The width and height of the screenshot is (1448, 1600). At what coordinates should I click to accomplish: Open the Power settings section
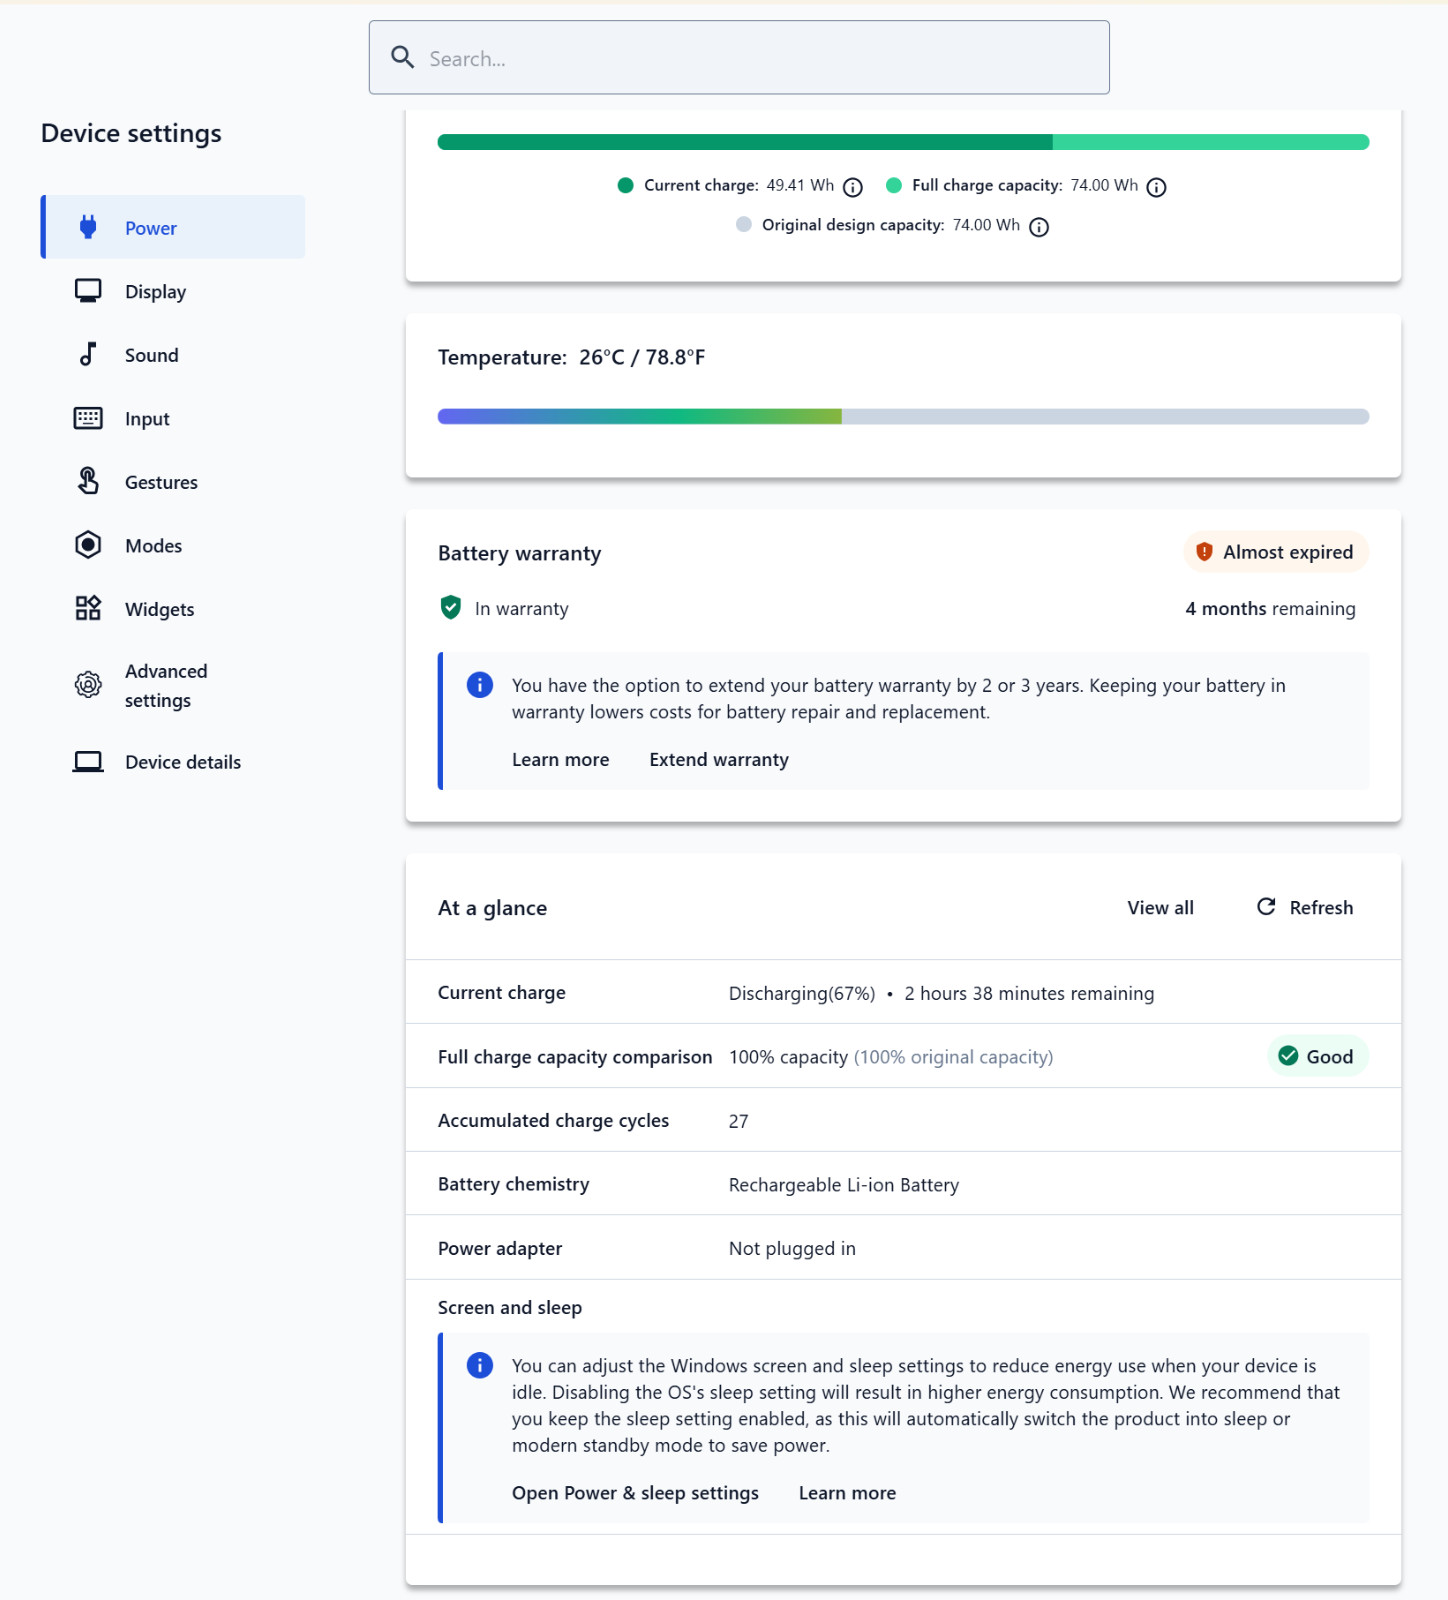coord(173,227)
